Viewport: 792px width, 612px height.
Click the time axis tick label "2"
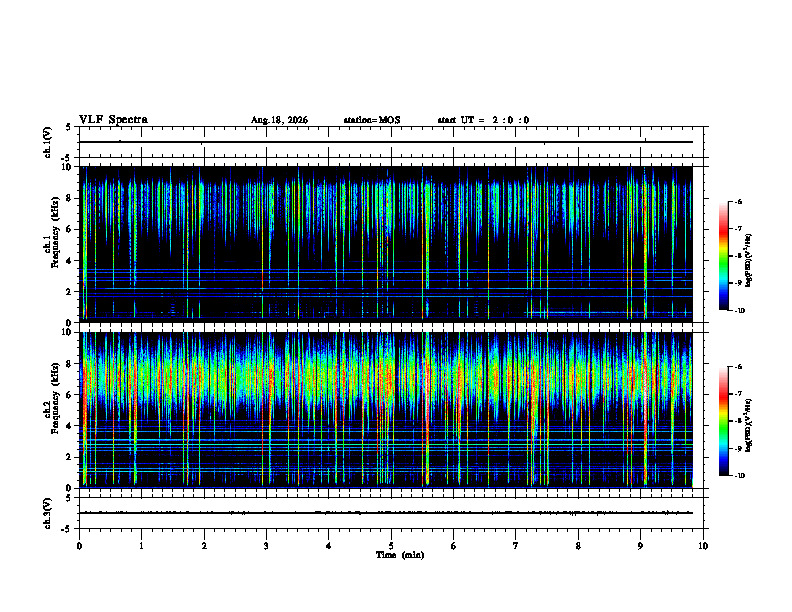(204, 546)
